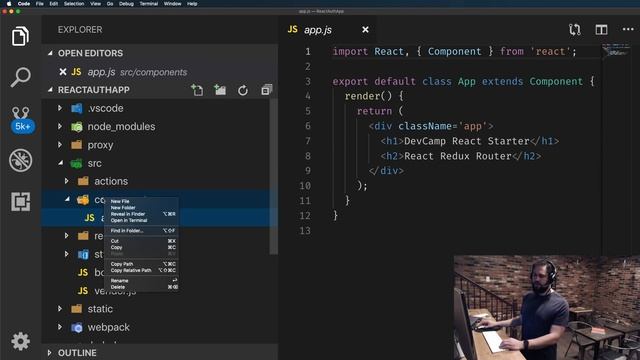Click 'Component' in the import line

click(454, 51)
